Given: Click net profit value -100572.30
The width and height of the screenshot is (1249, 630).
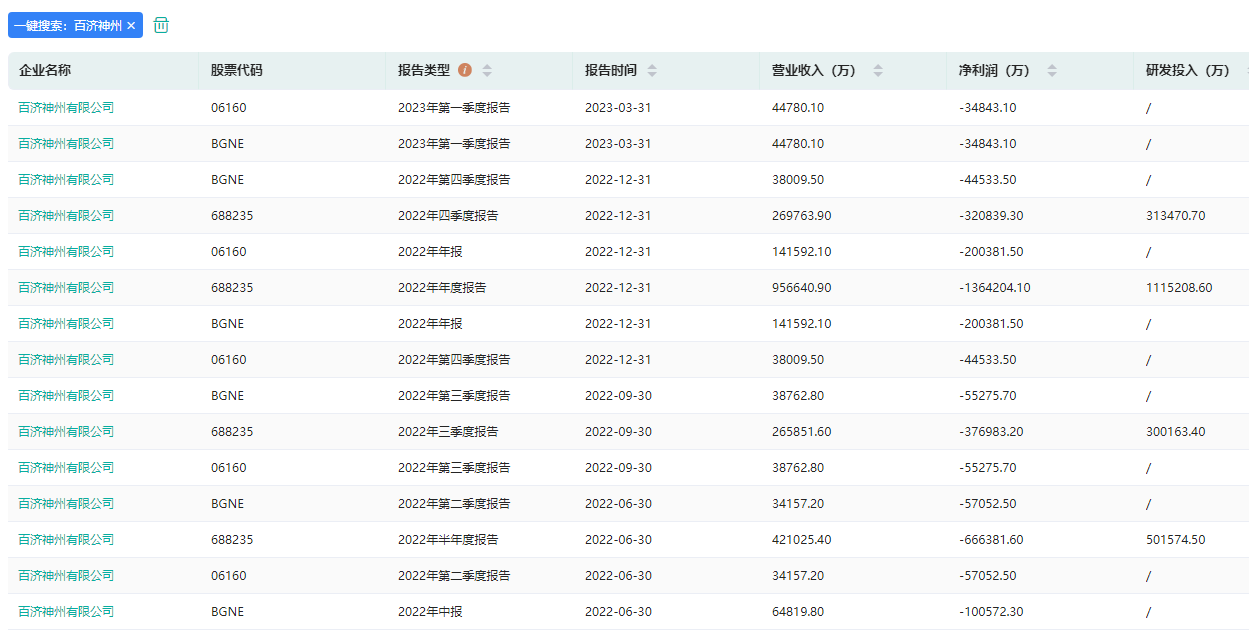Looking at the screenshot, I should [x=991, y=611].
